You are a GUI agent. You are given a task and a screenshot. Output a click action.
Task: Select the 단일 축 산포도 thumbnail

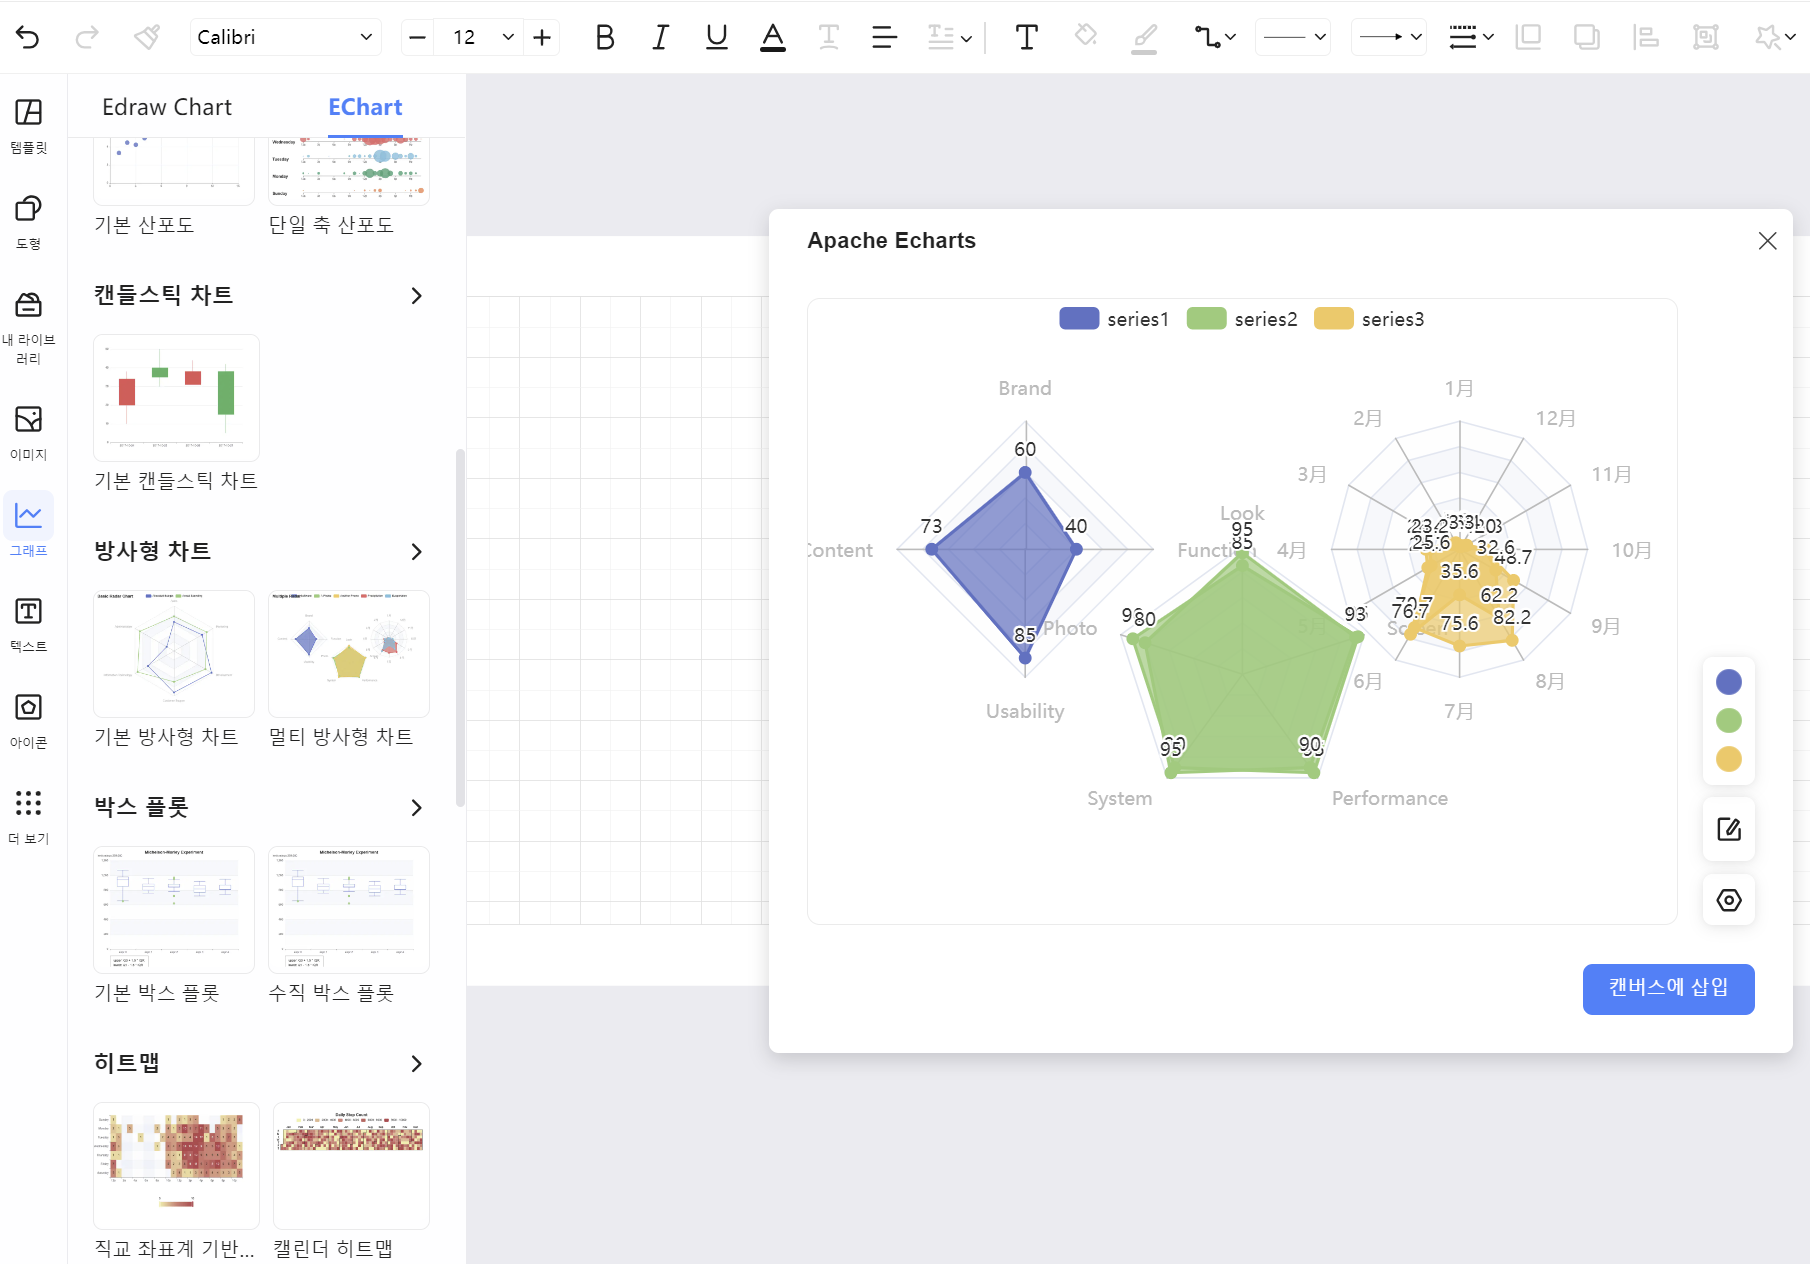(349, 172)
